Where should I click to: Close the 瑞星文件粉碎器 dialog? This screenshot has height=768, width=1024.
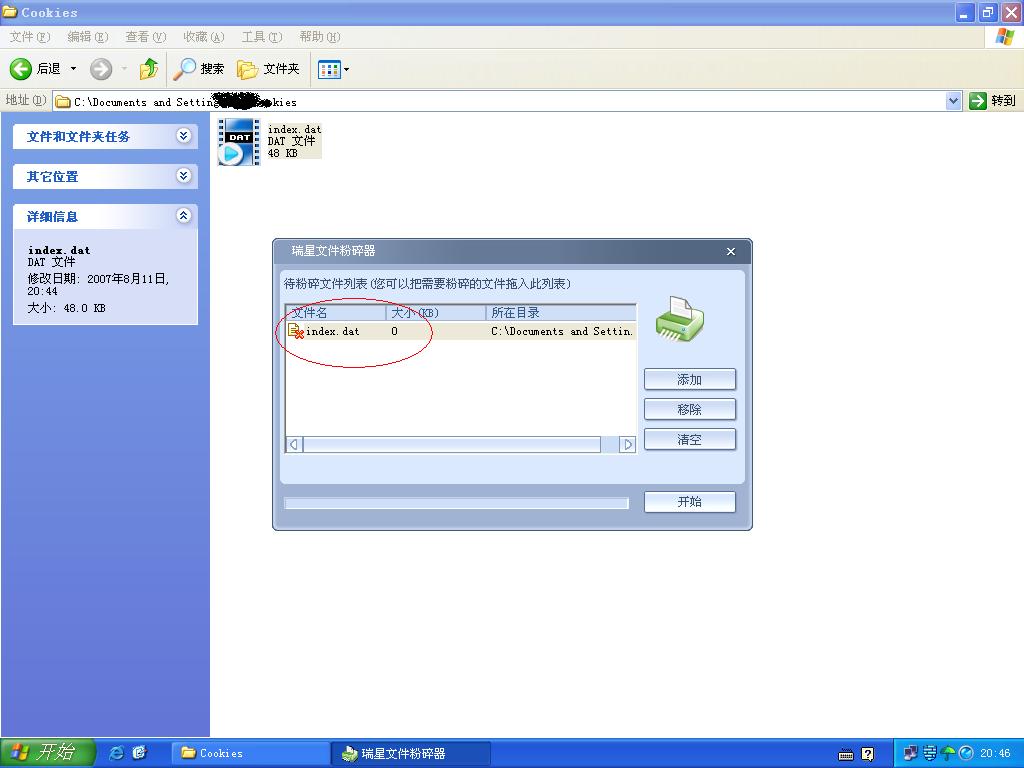click(x=731, y=251)
